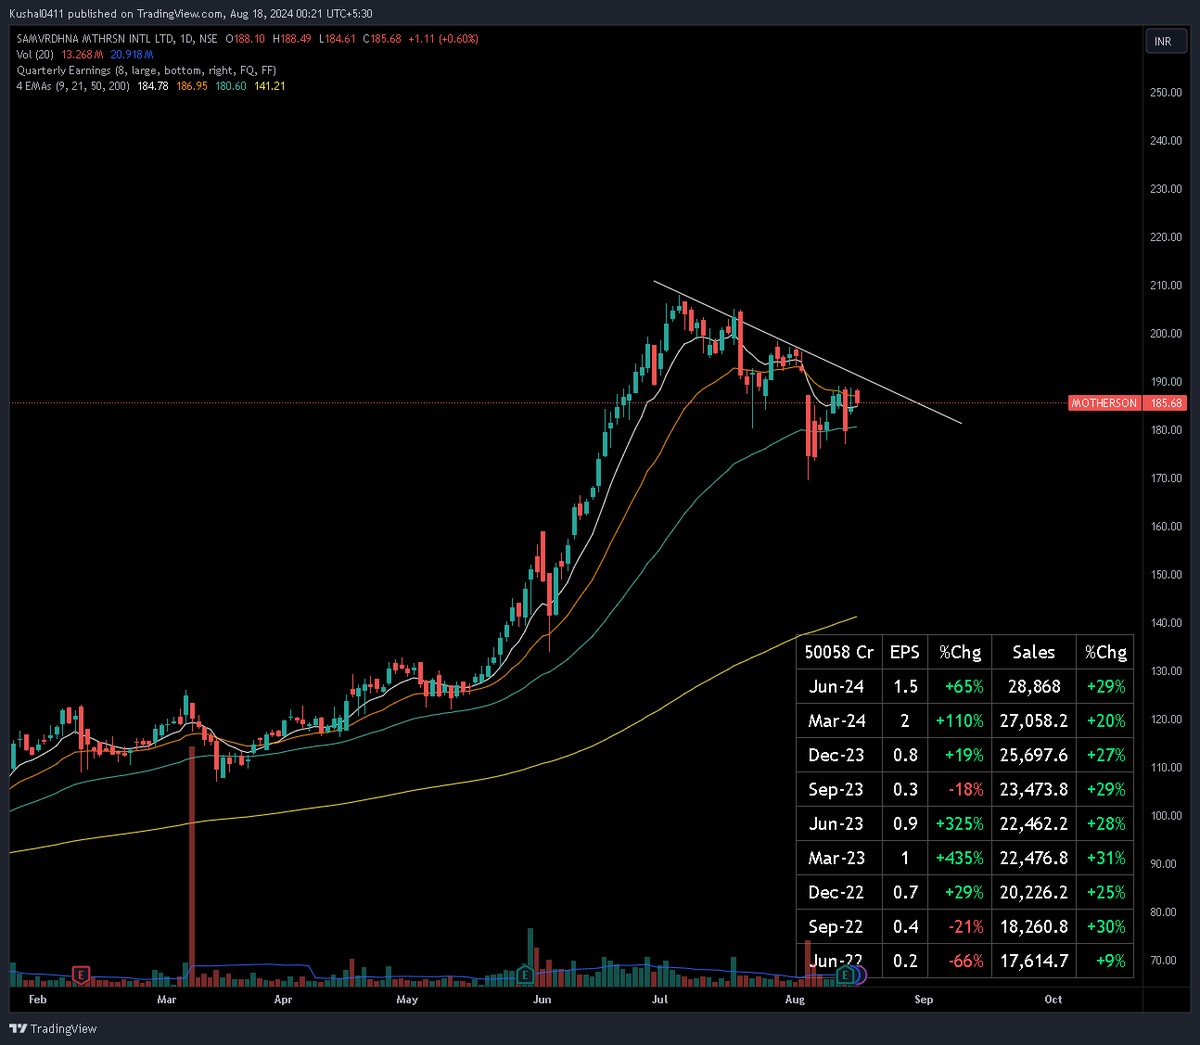Select the Sales column header in the earnings table

tap(1033, 652)
